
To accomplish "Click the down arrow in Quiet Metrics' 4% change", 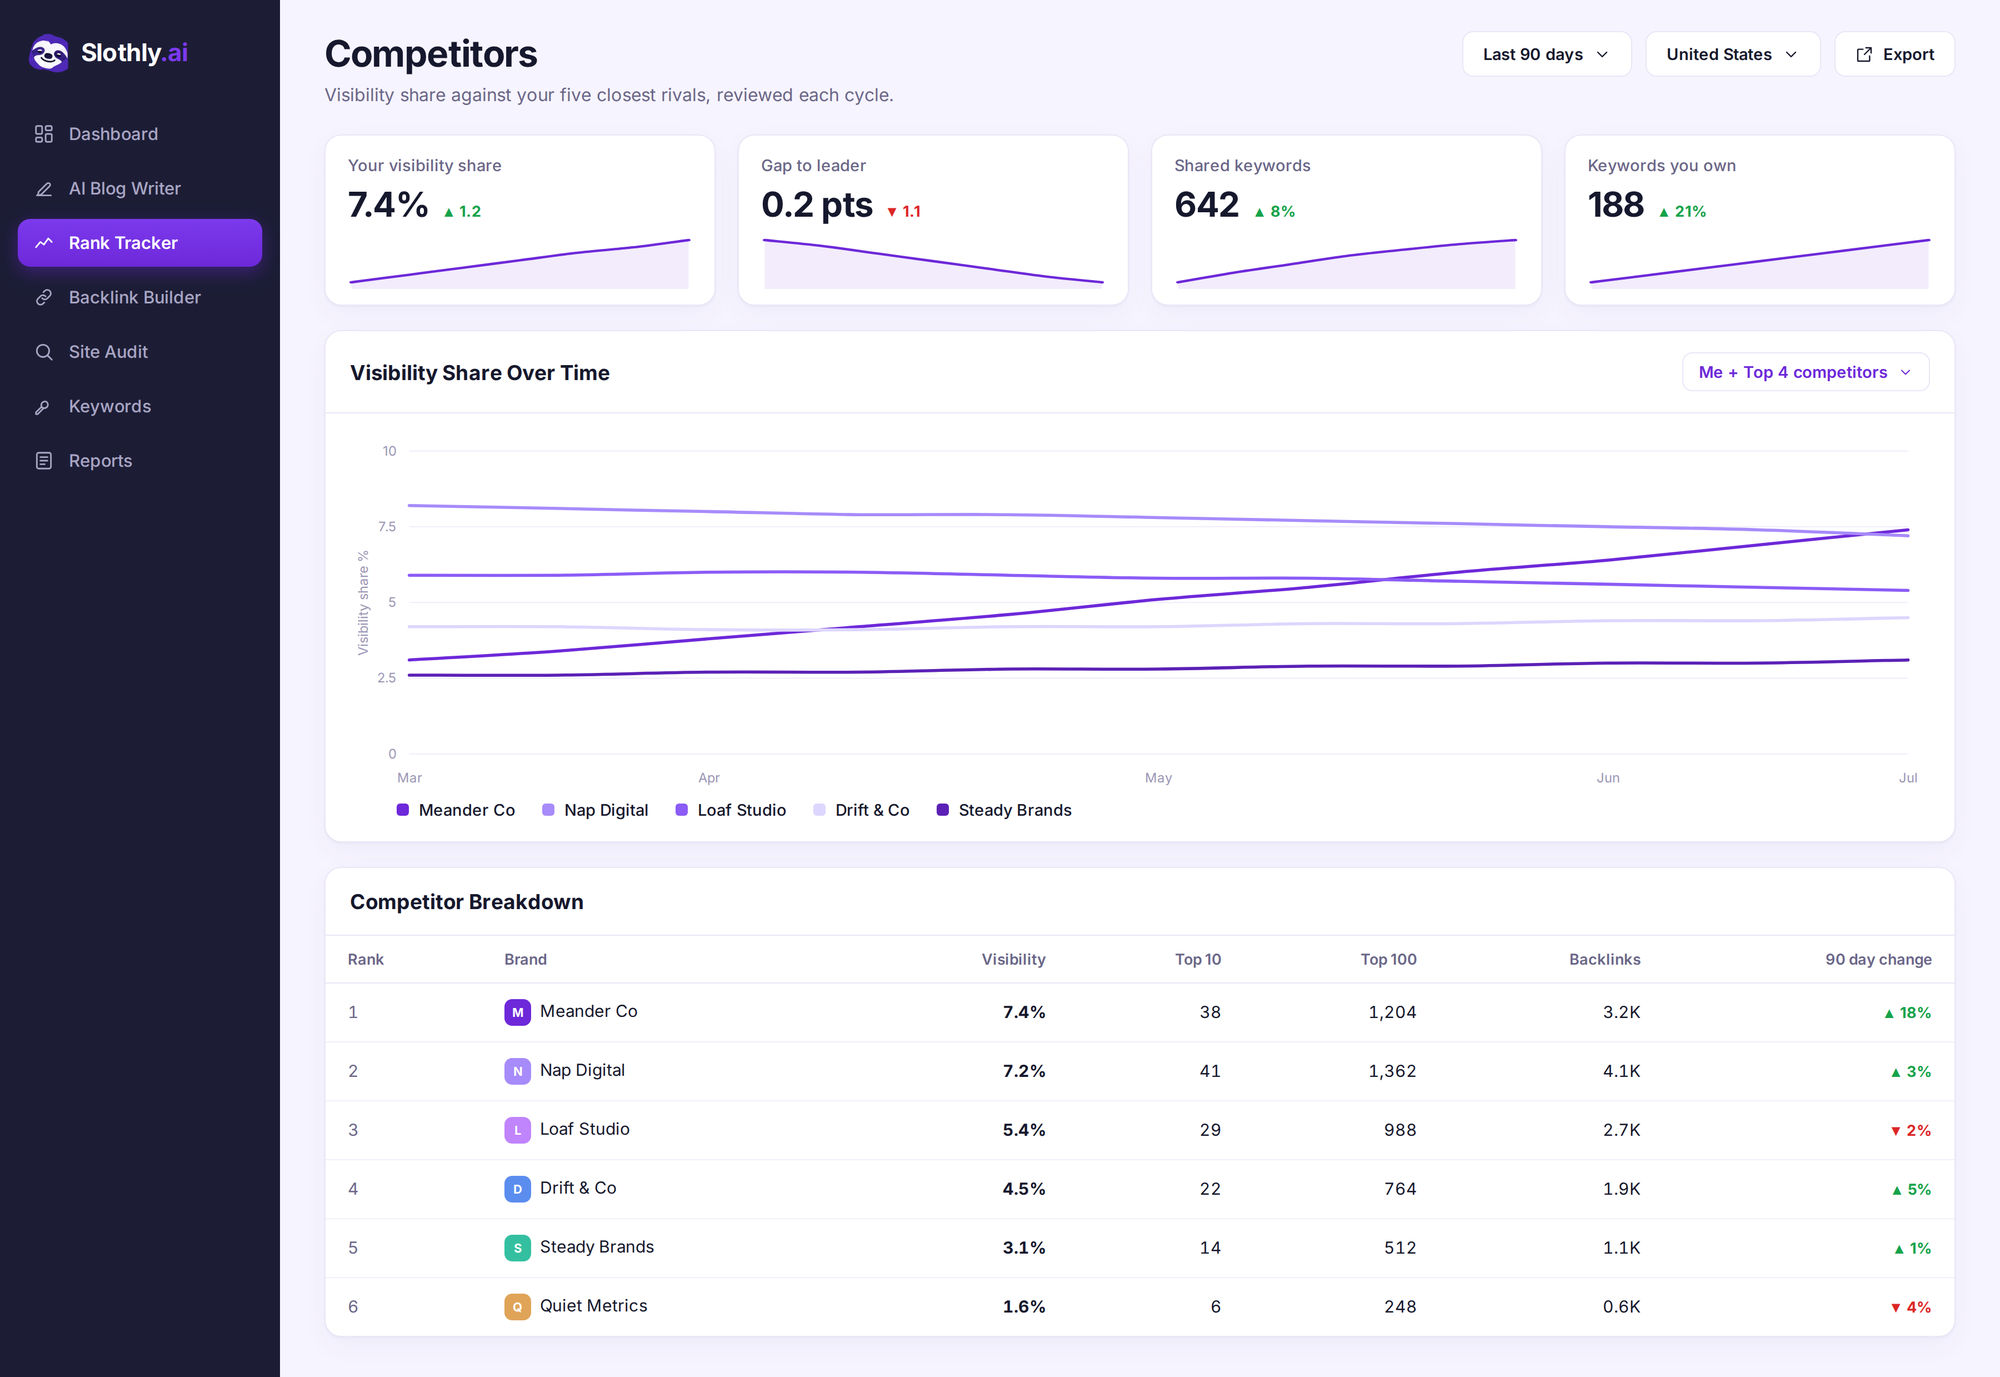I will 1896,1308.
